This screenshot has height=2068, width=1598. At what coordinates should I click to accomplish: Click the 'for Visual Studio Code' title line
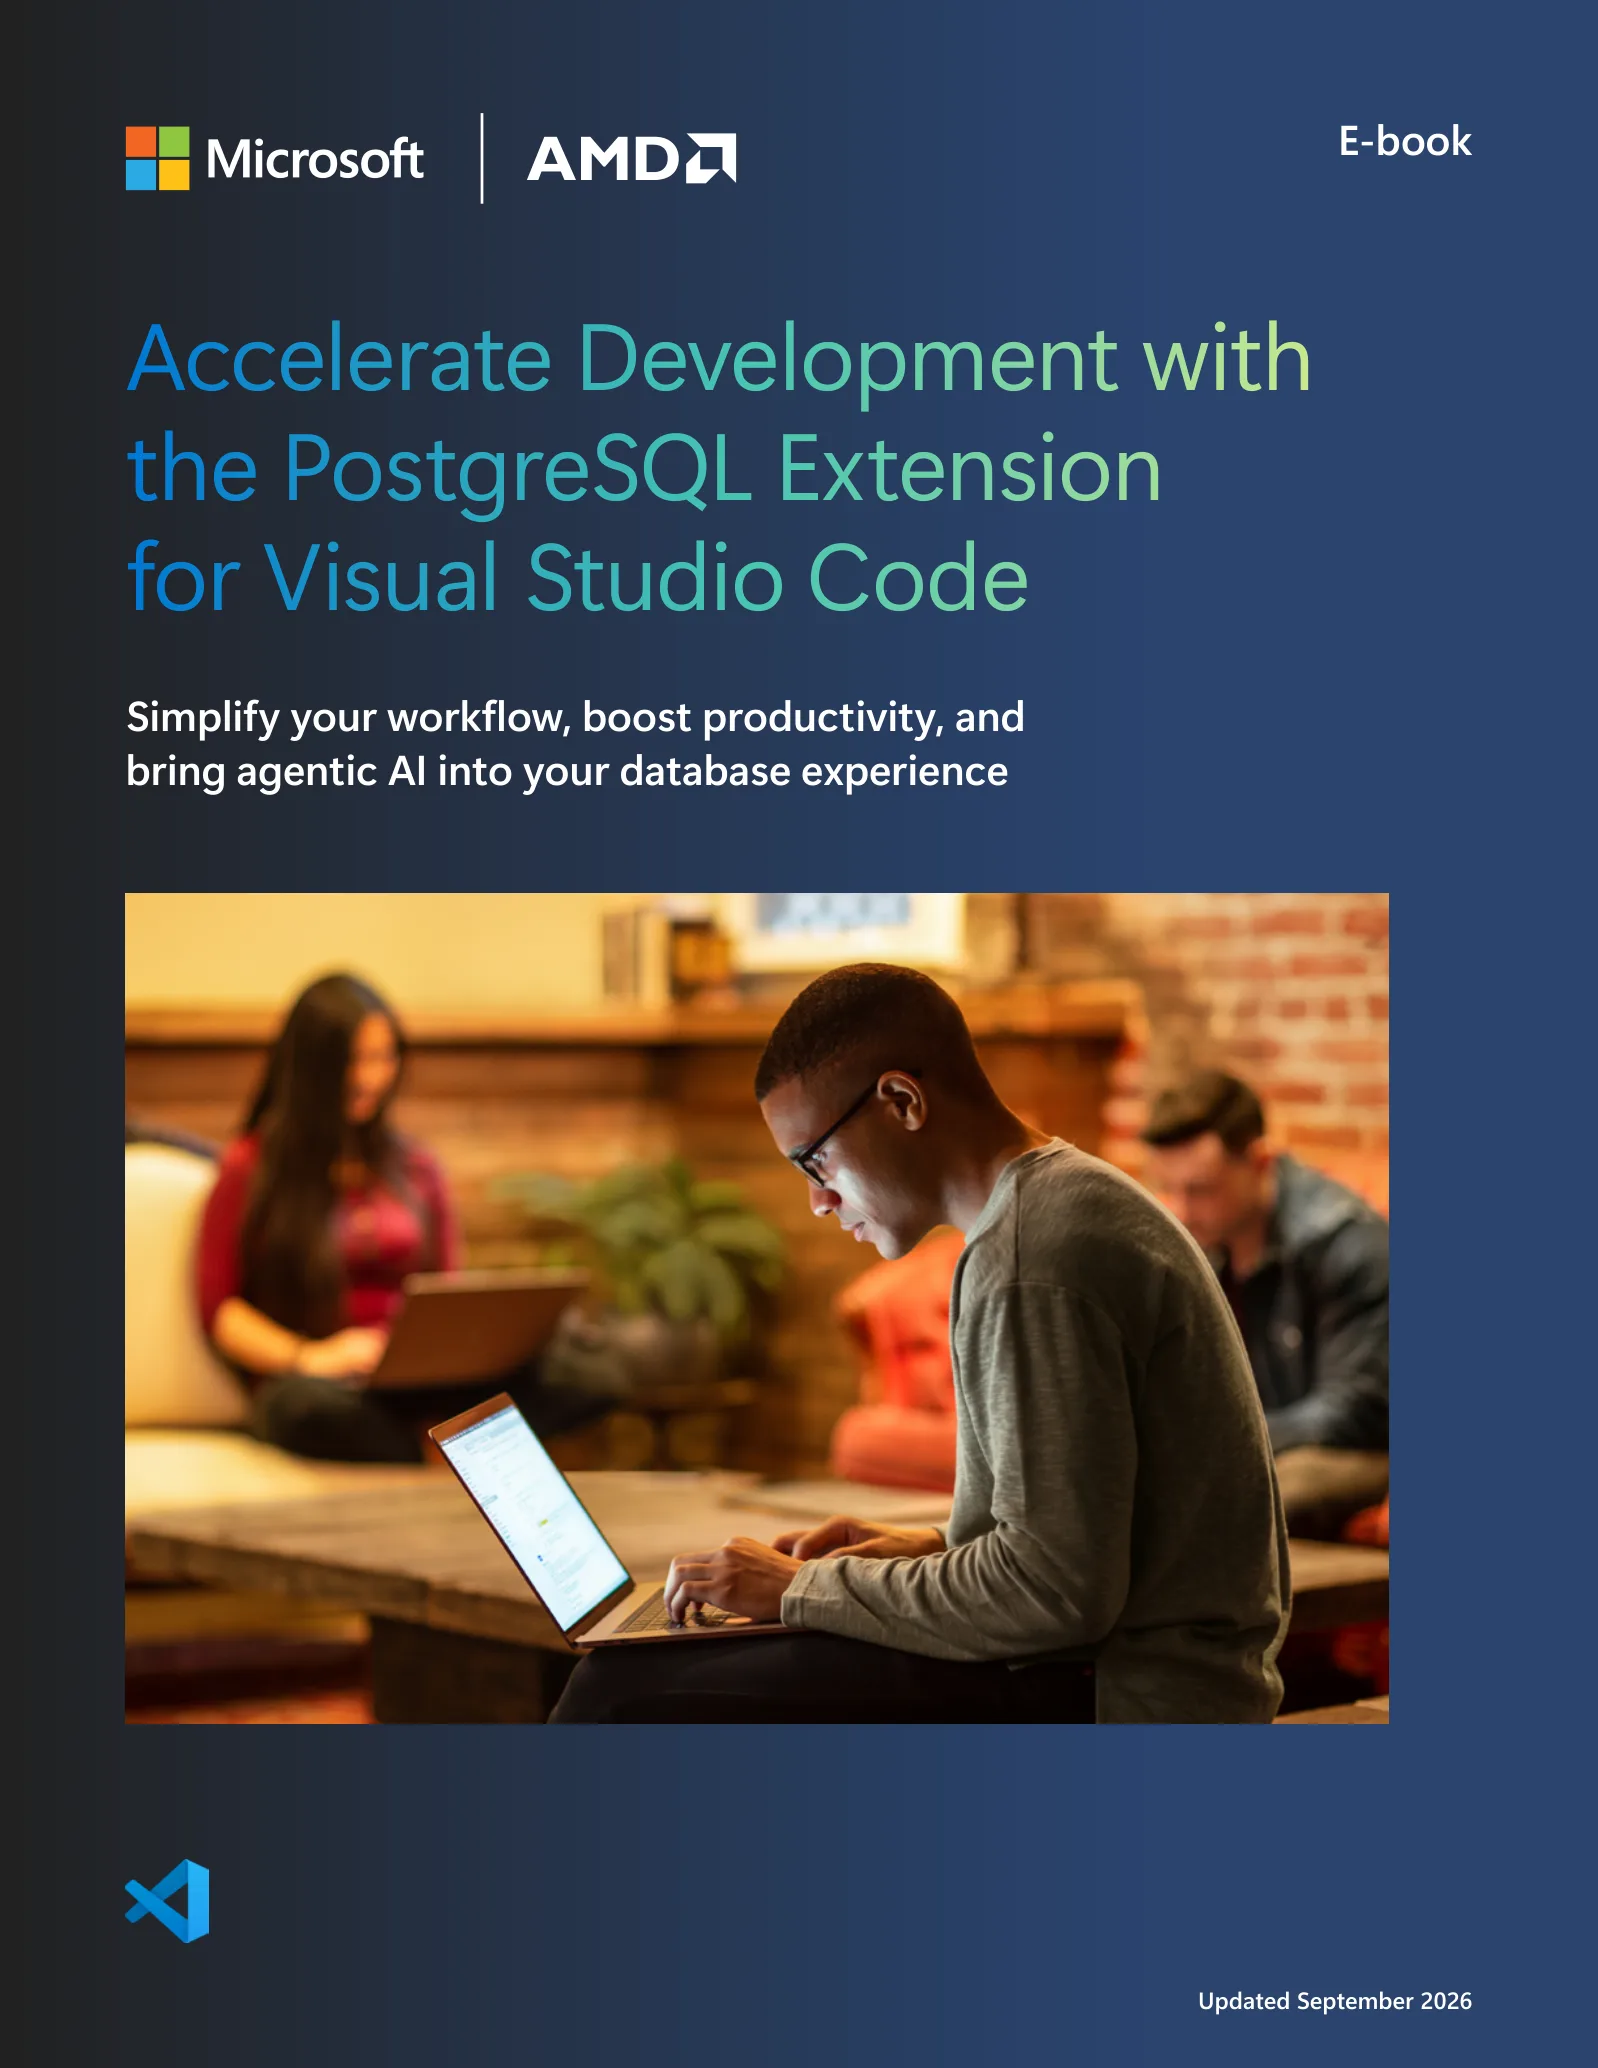(x=578, y=578)
